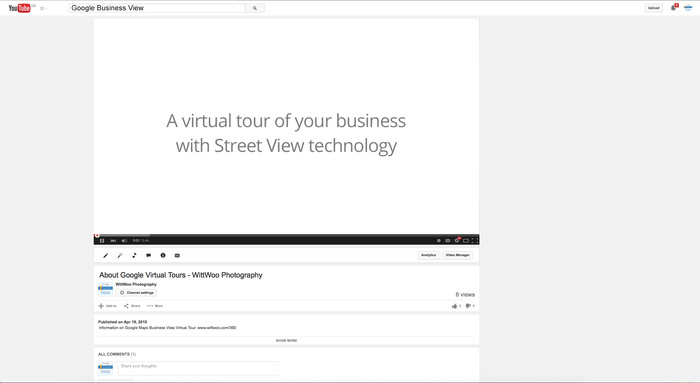Click the Upload button
700x383 pixels.
pyautogui.click(x=654, y=8)
